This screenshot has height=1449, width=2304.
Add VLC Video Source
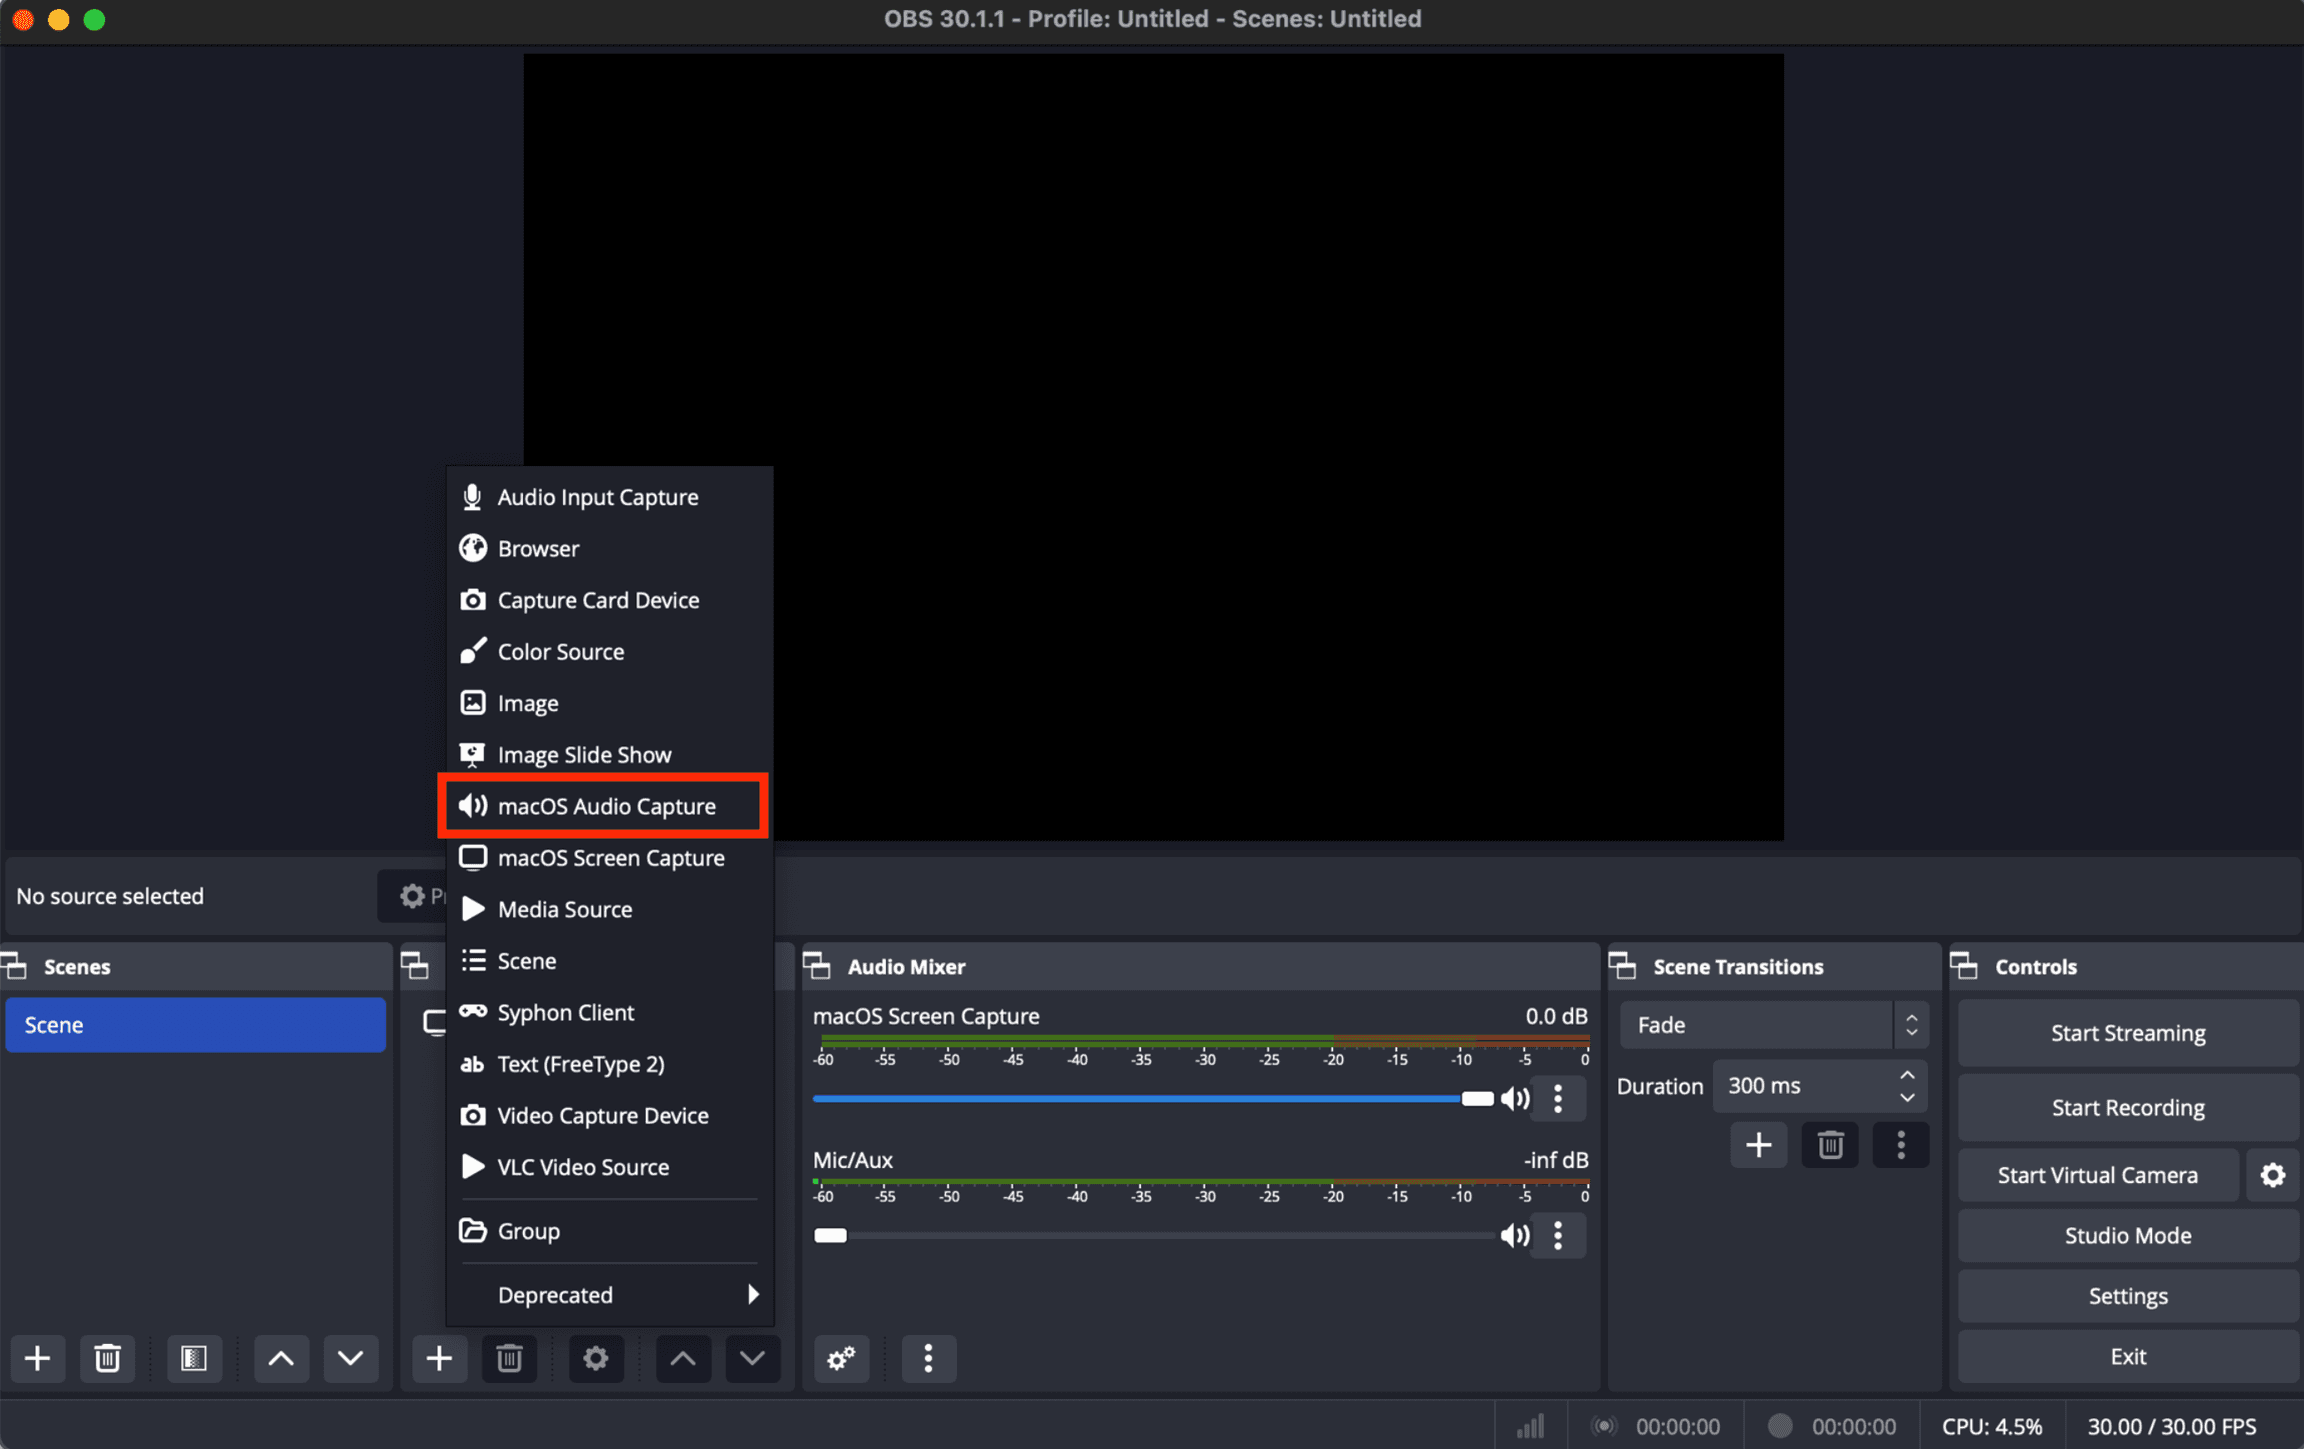pyautogui.click(x=610, y=1167)
